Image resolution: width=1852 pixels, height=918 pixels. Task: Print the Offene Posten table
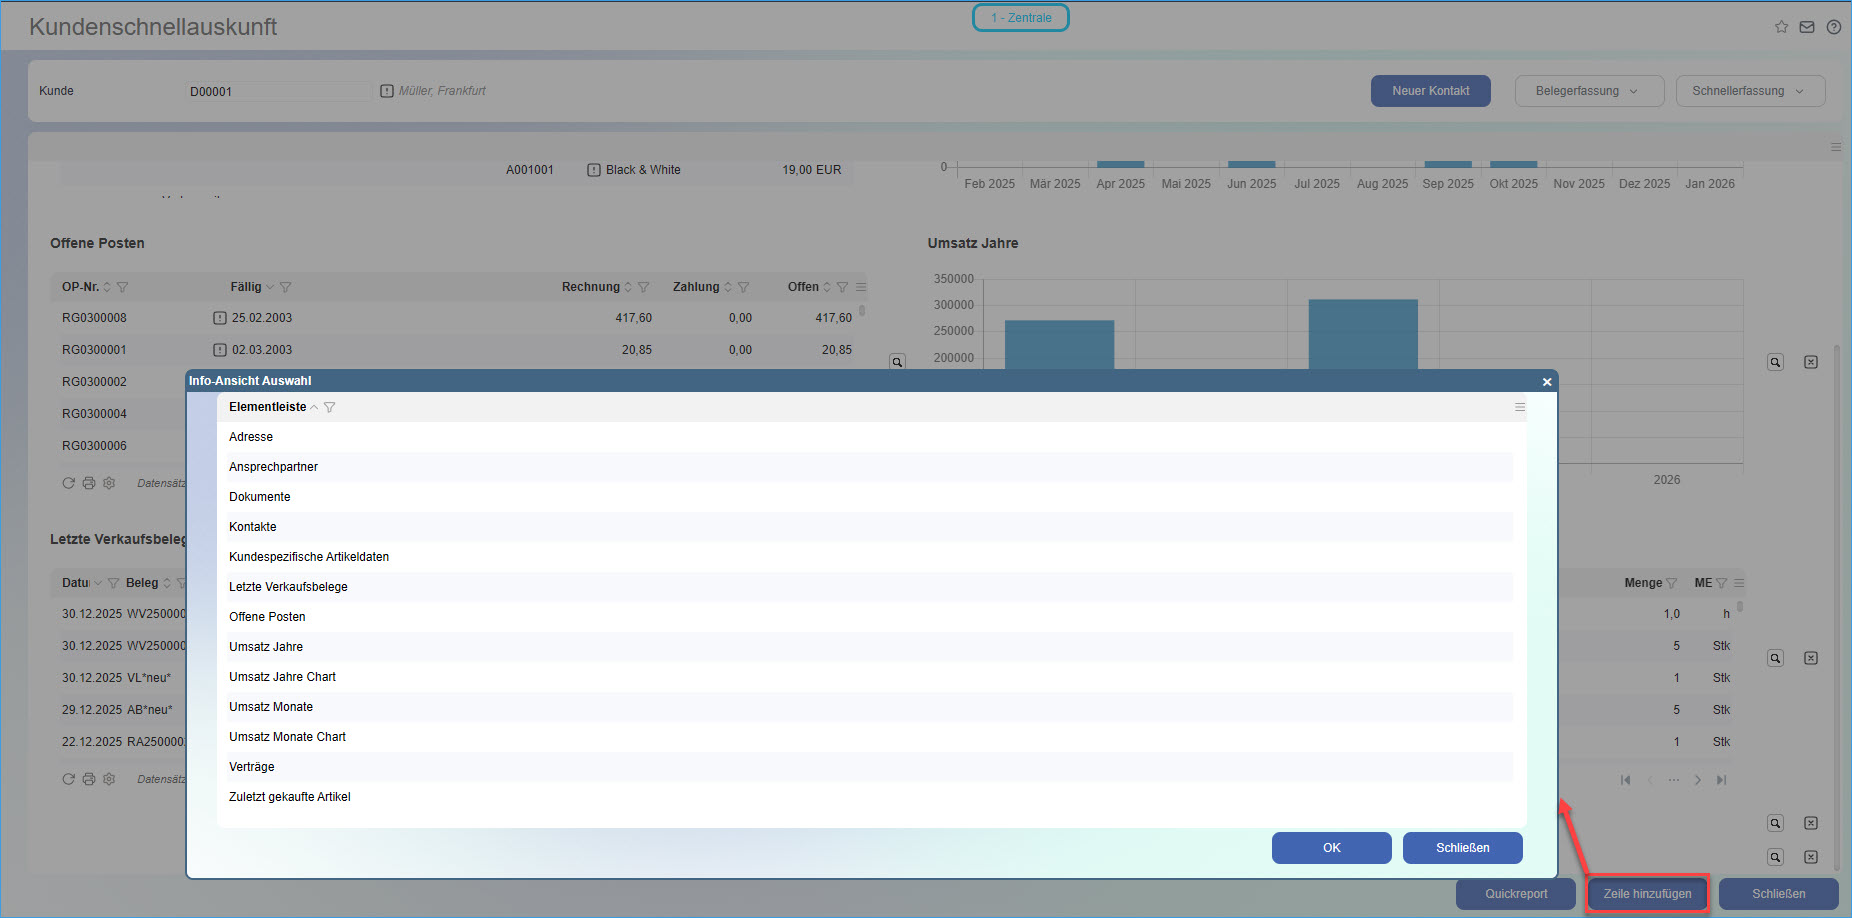click(89, 483)
